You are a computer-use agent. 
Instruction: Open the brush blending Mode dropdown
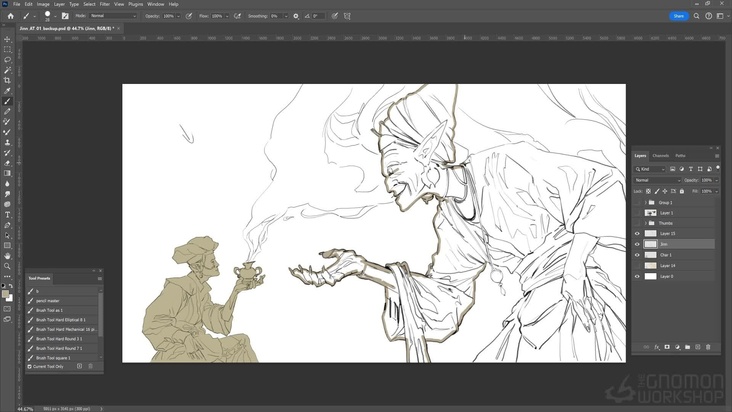(x=112, y=16)
